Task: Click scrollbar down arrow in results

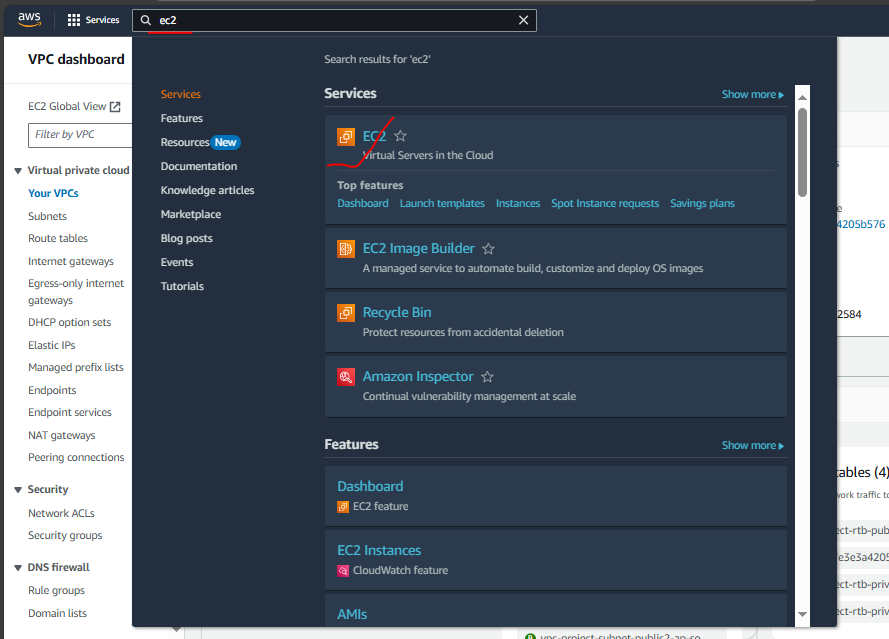Action: [x=802, y=614]
